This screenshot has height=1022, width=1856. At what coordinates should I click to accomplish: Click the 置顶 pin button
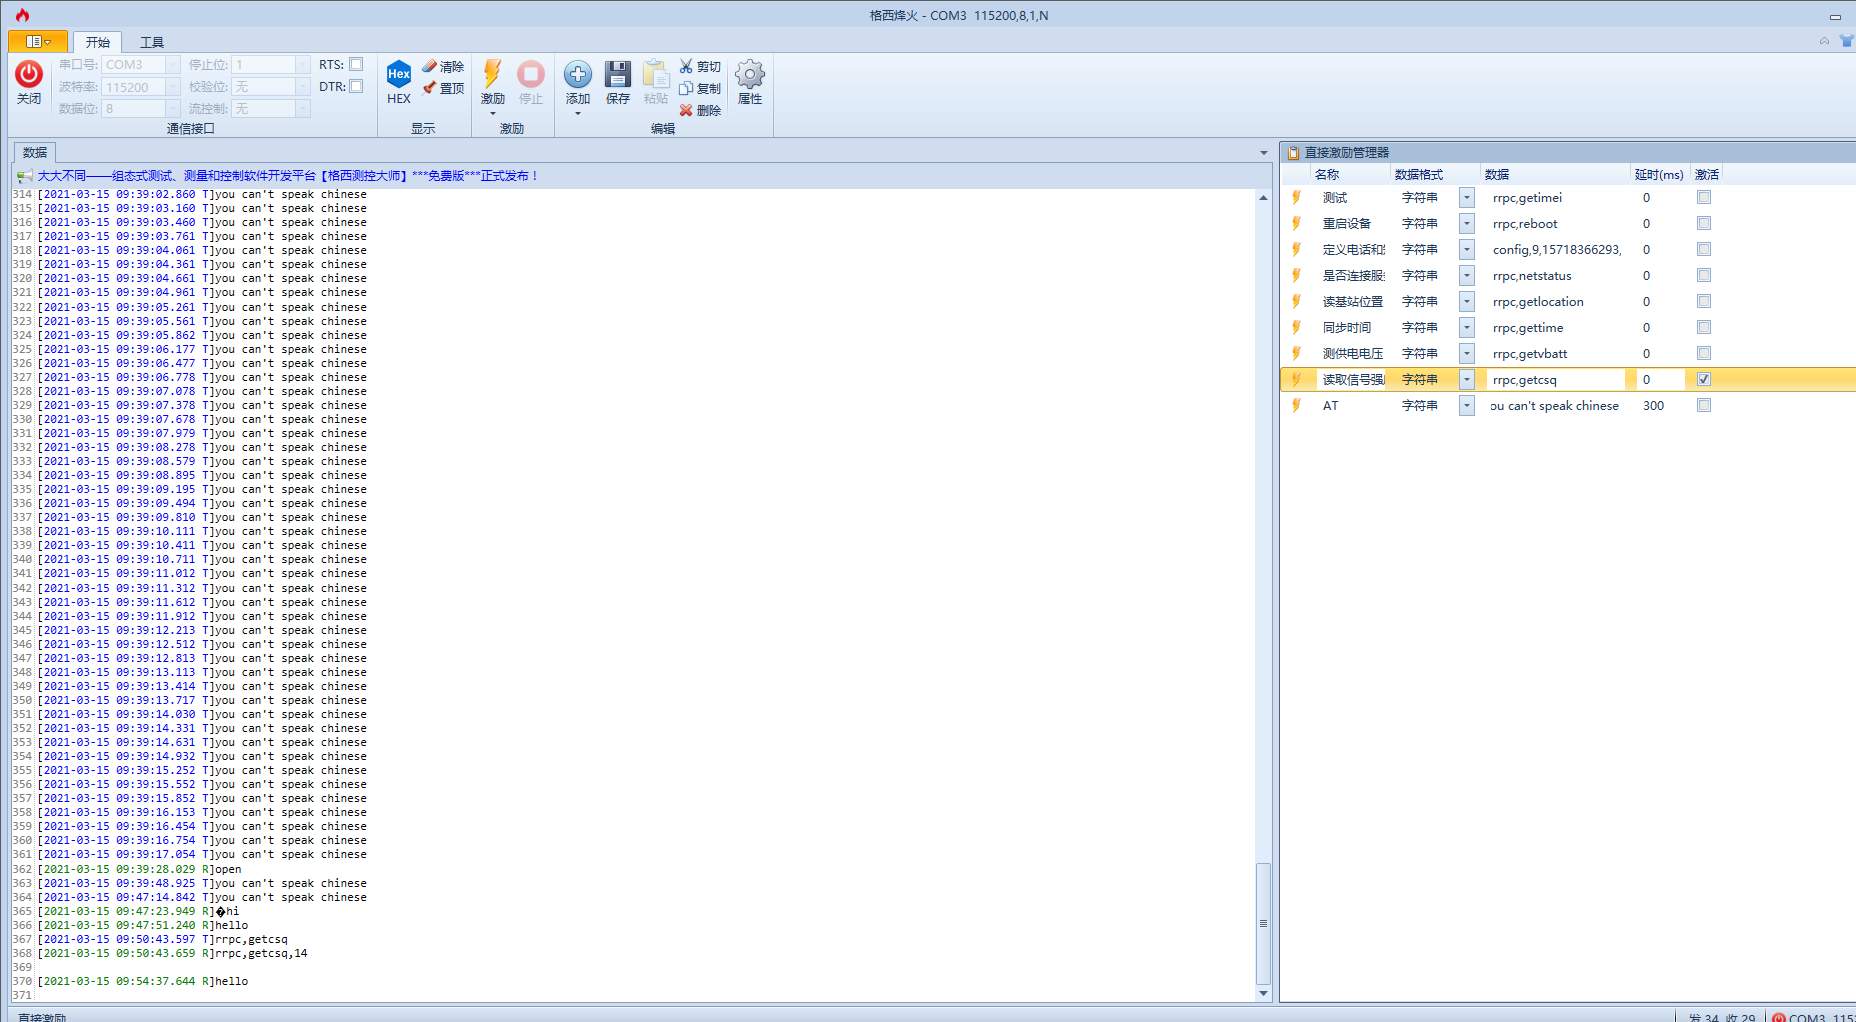(443, 88)
